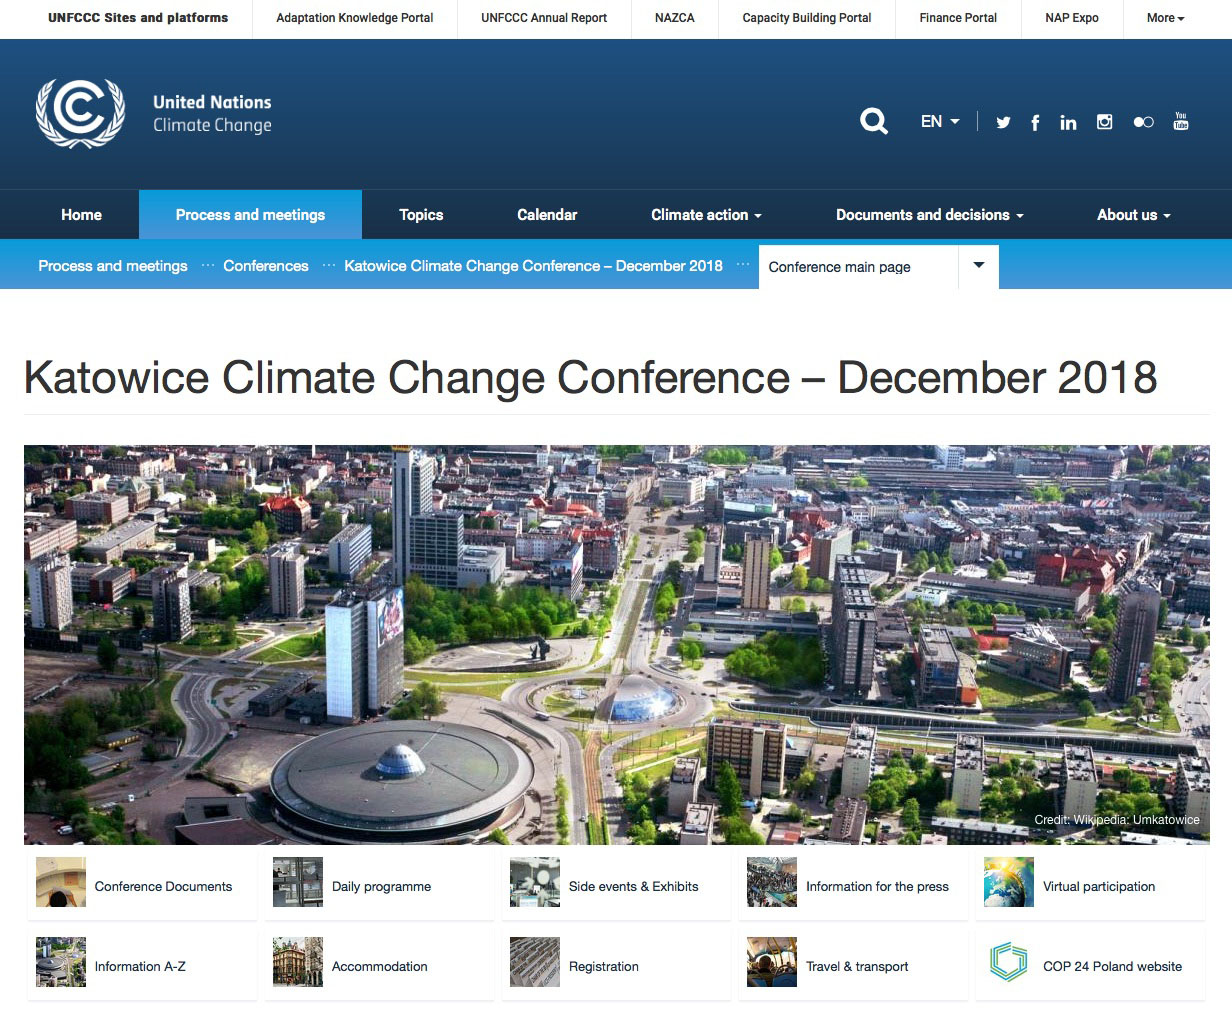
Task: Open Conference main page dropdown arrow
Action: pos(979,266)
